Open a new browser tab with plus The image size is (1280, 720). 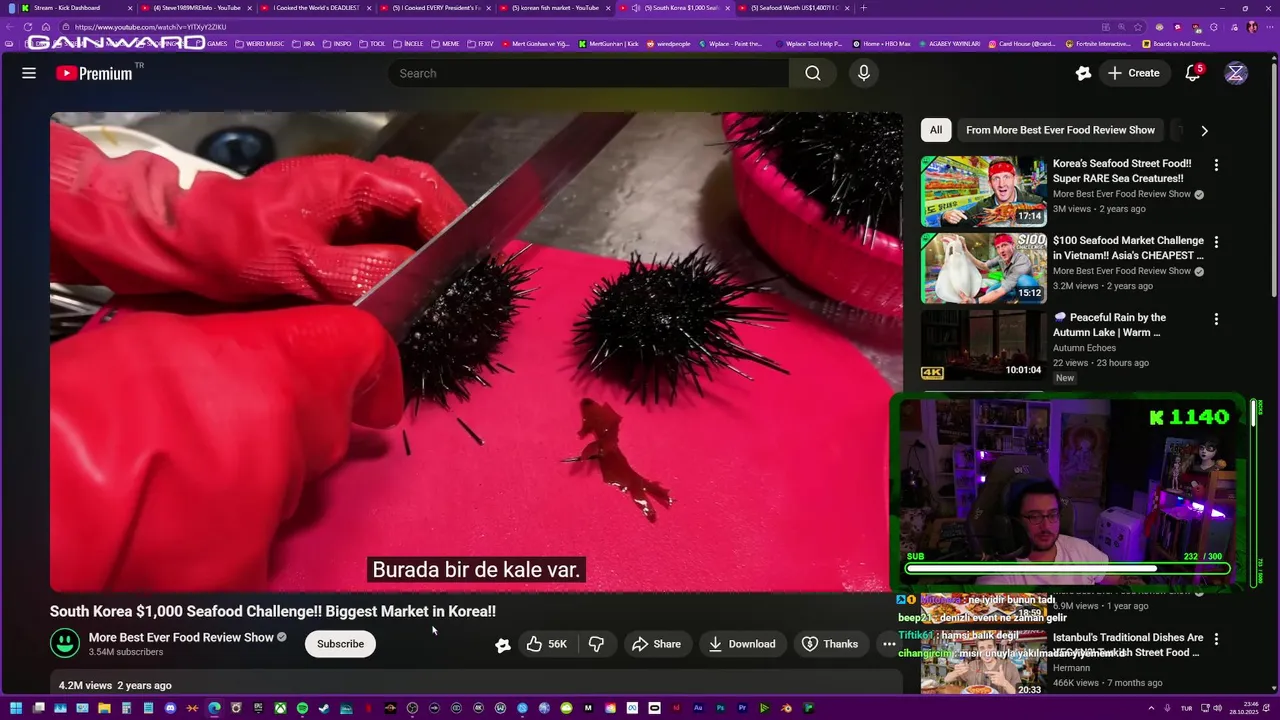coord(864,8)
